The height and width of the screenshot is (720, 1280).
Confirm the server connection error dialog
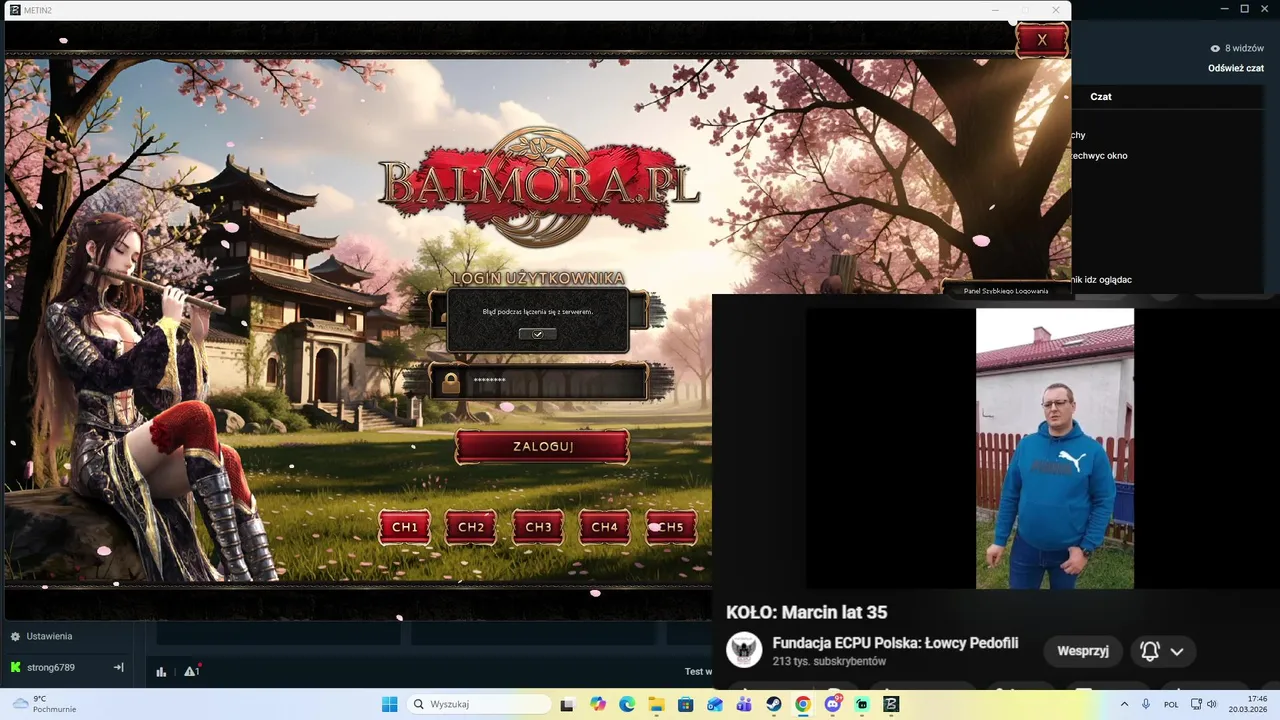click(x=537, y=334)
